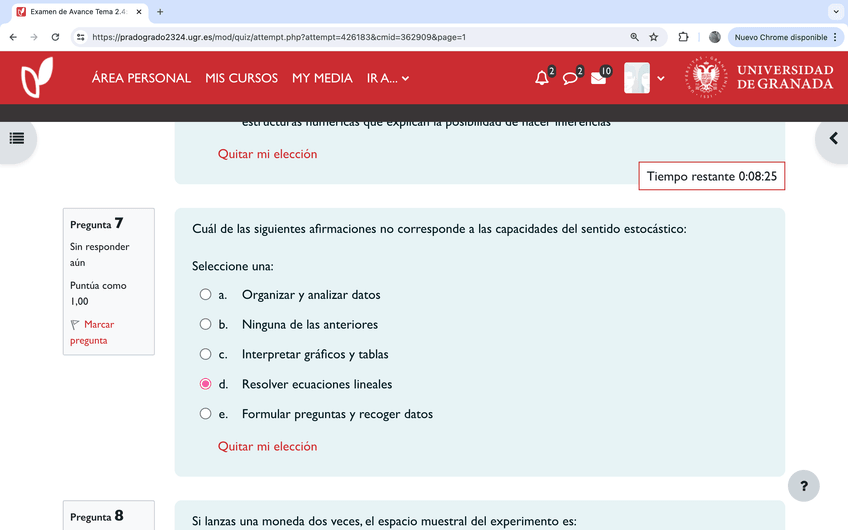This screenshot has height=530, width=848.
Task: Click the zoom magnifier in address bar
Action: click(x=634, y=37)
